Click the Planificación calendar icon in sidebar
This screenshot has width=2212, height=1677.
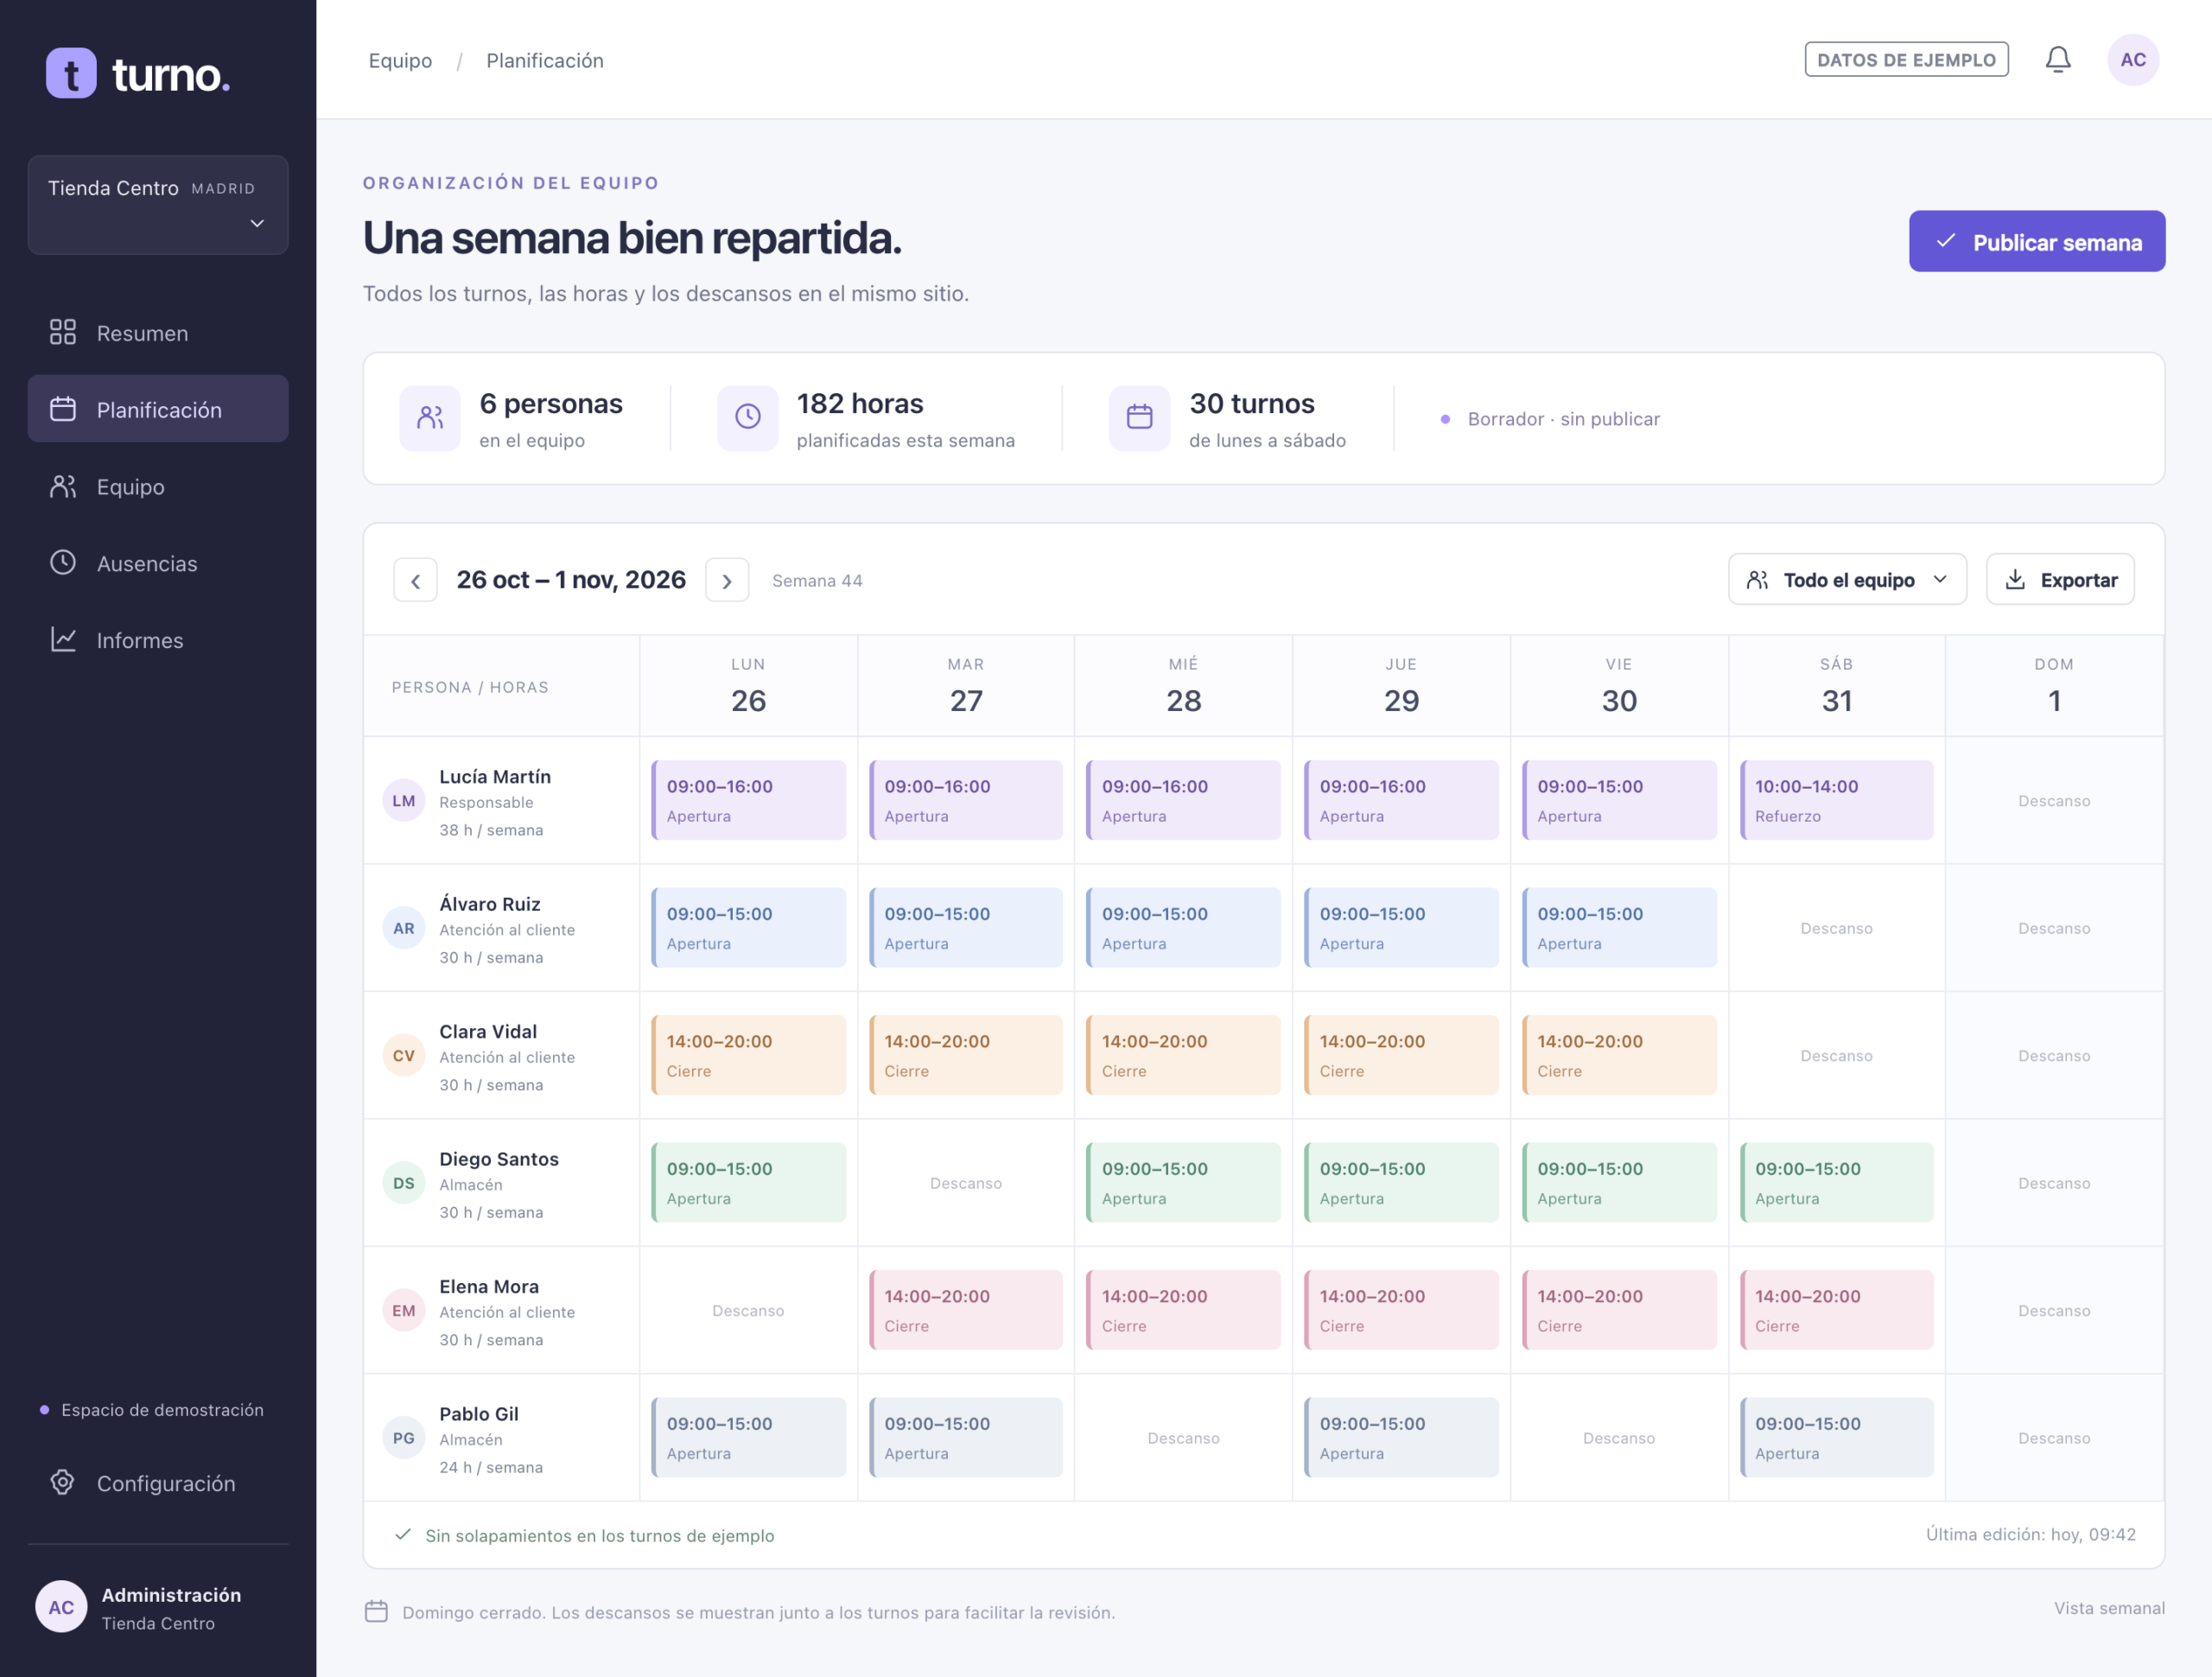pyautogui.click(x=63, y=409)
